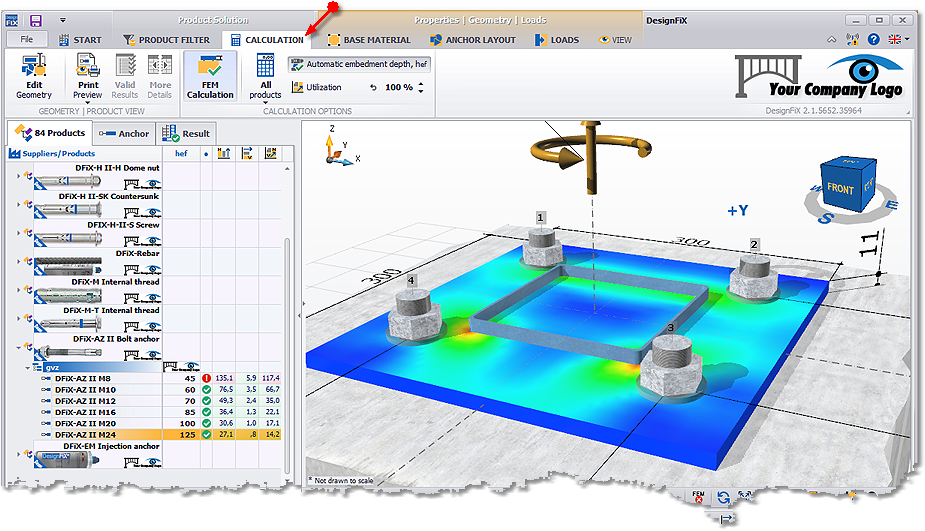925x531 pixels.
Task: Select the CALCULATION ribbon tab
Action: coord(267,40)
